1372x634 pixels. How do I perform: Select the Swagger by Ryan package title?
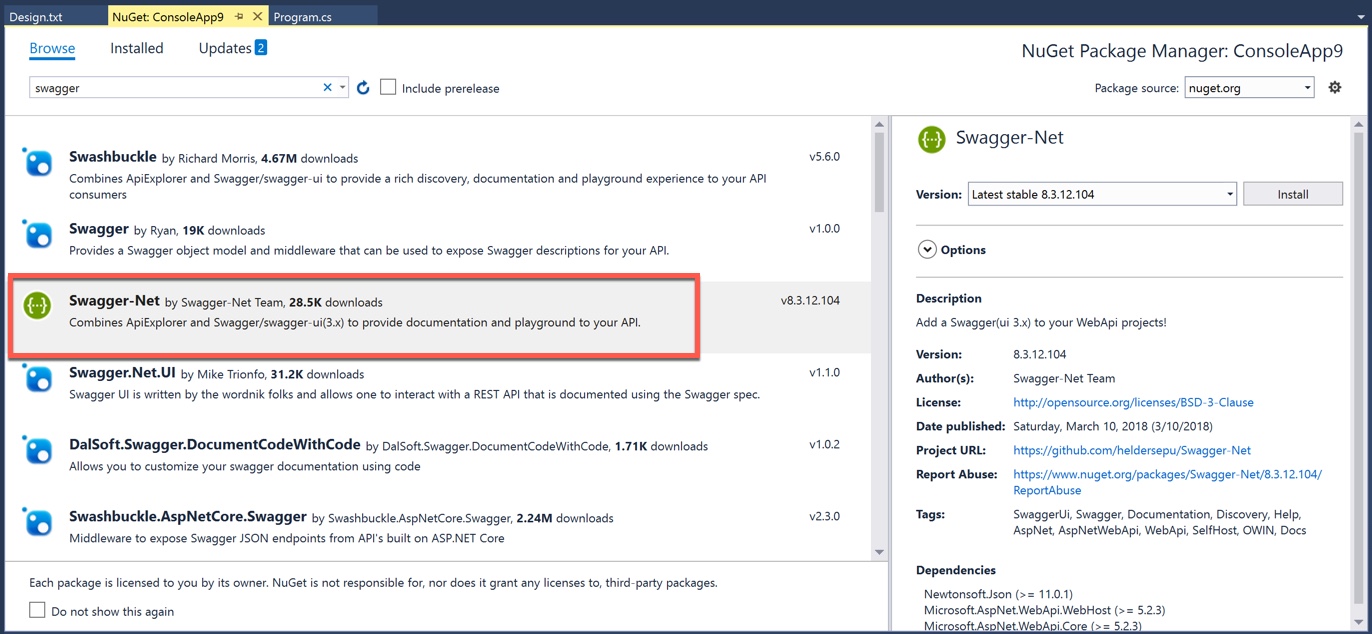pyautogui.click(x=99, y=229)
